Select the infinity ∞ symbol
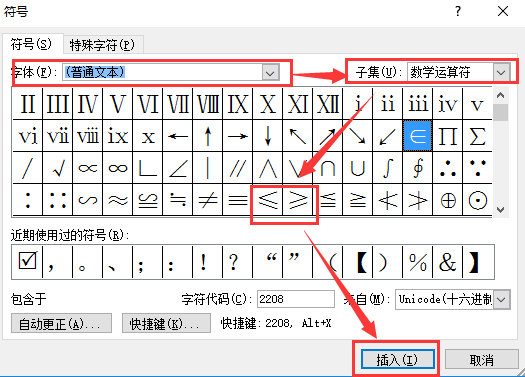This screenshot has height=377, width=525. tap(118, 168)
